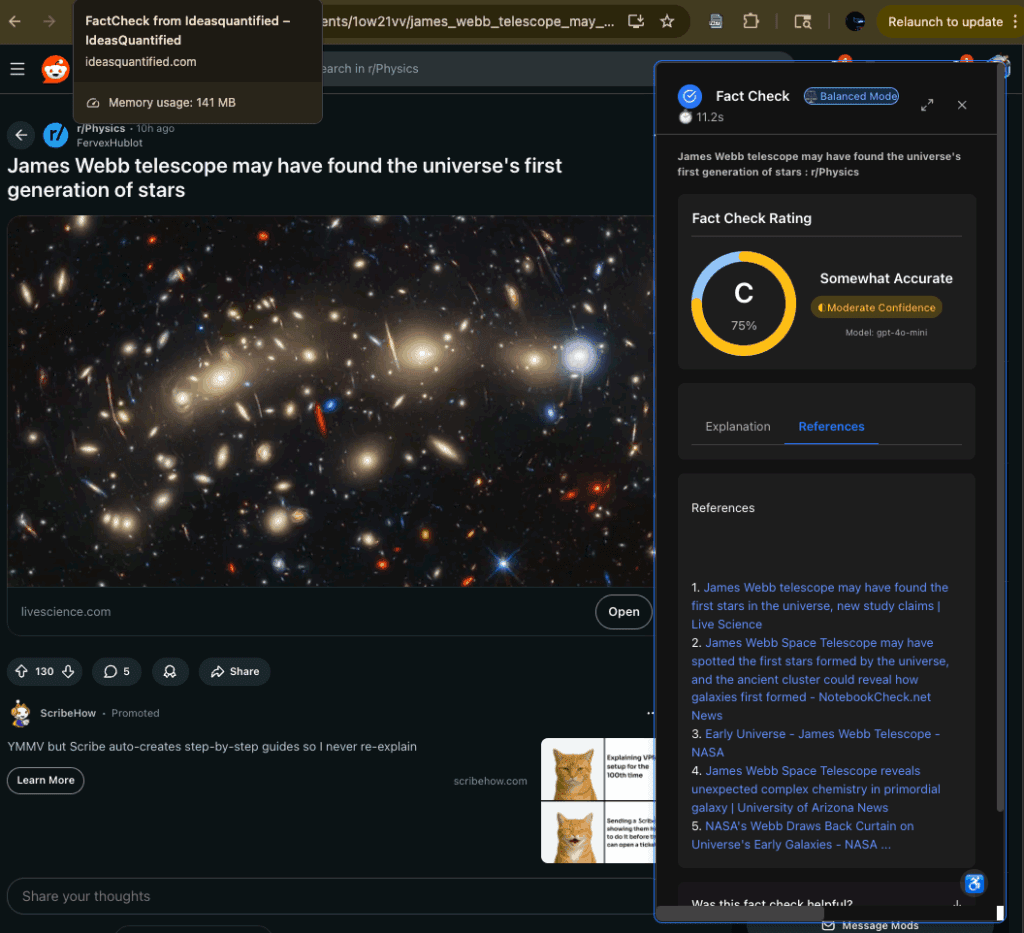Switch to the Explanation tab
The height and width of the screenshot is (933, 1024).
(x=737, y=426)
